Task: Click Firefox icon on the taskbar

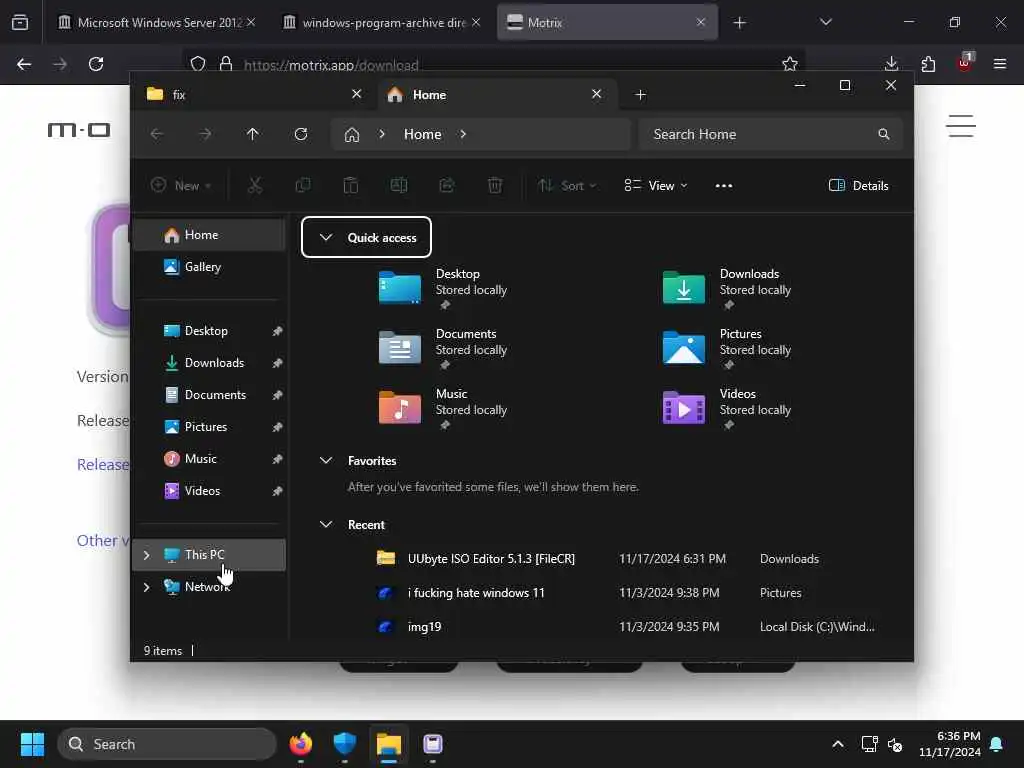Action: [x=301, y=744]
